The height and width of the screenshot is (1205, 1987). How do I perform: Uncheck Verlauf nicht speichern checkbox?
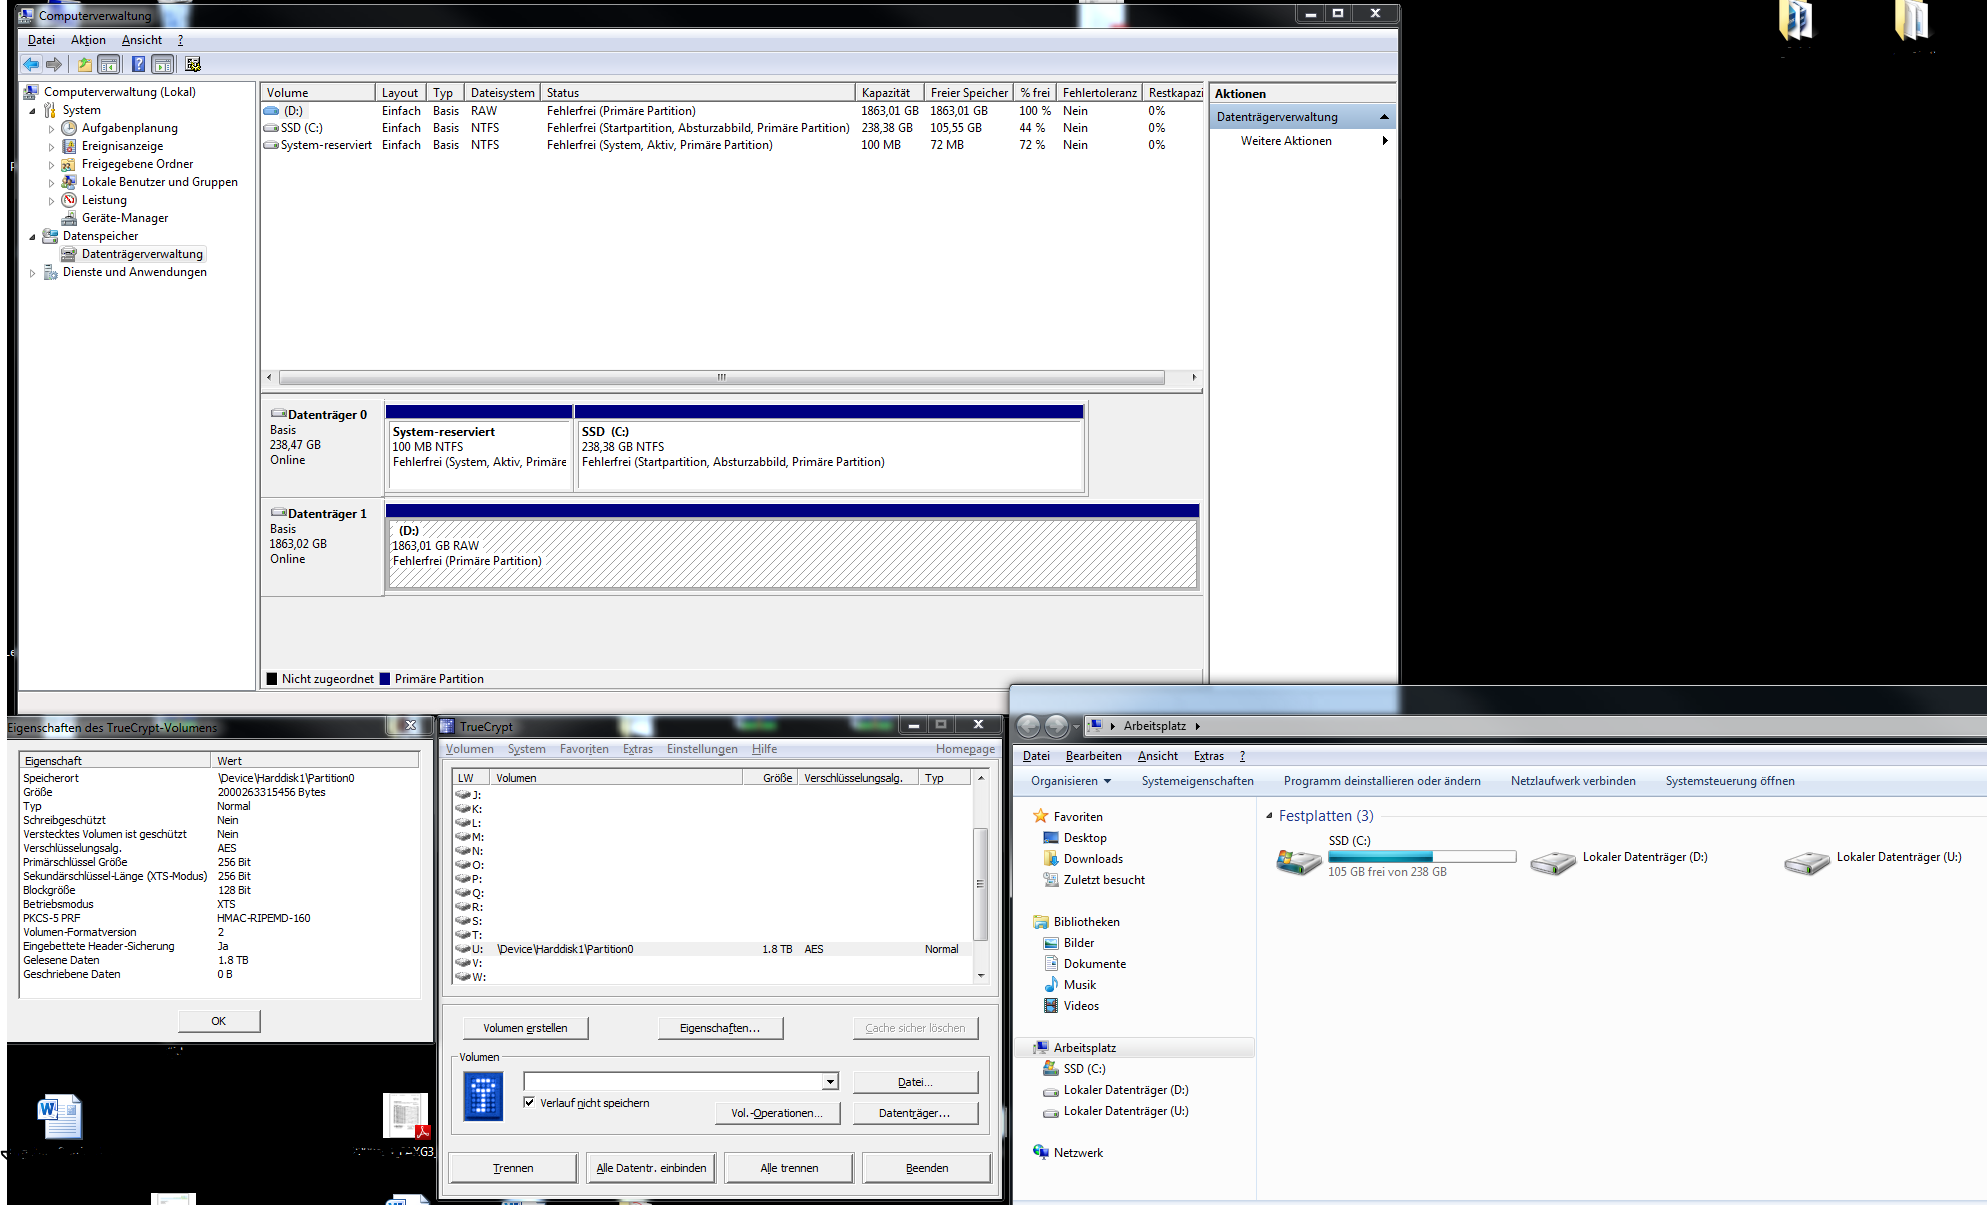529,1102
